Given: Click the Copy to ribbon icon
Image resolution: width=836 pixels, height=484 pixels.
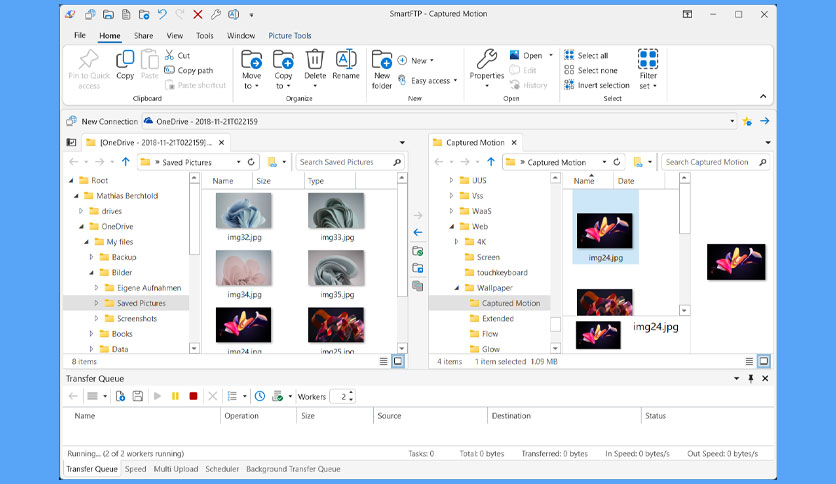Looking at the screenshot, I should (x=283, y=60).
